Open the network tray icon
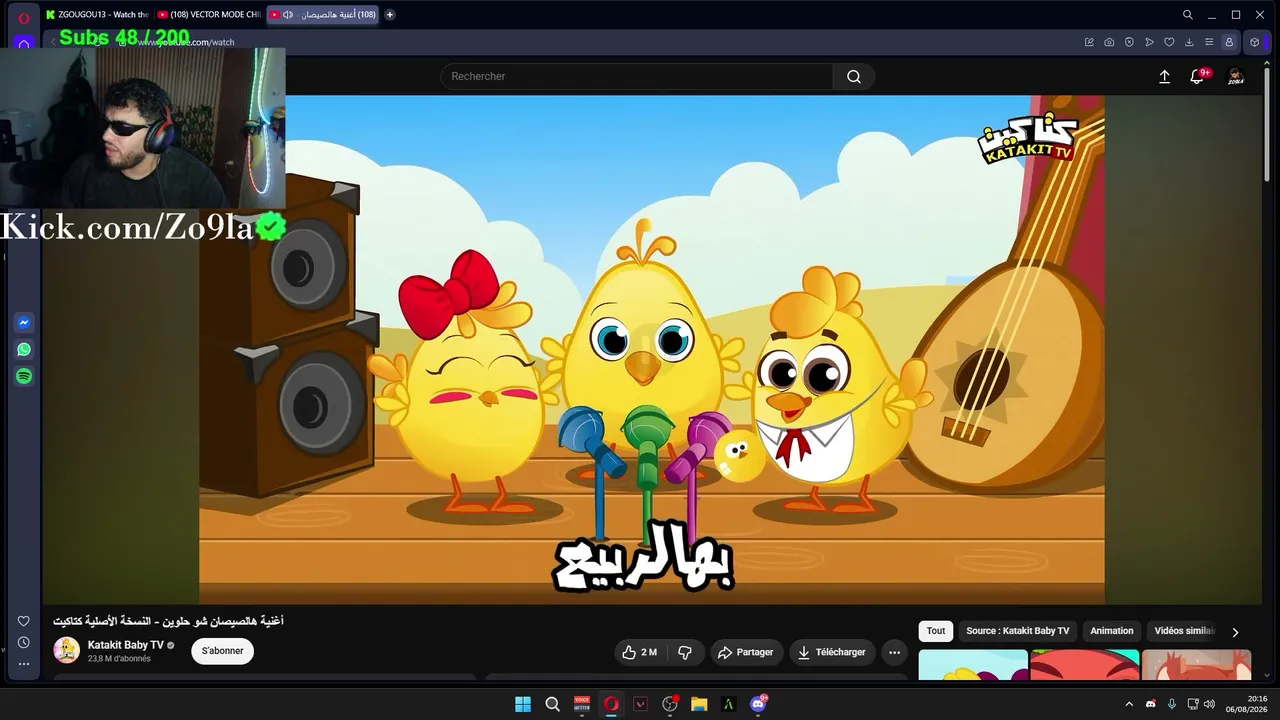1280x720 pixels. click(x=1193, y=704)
